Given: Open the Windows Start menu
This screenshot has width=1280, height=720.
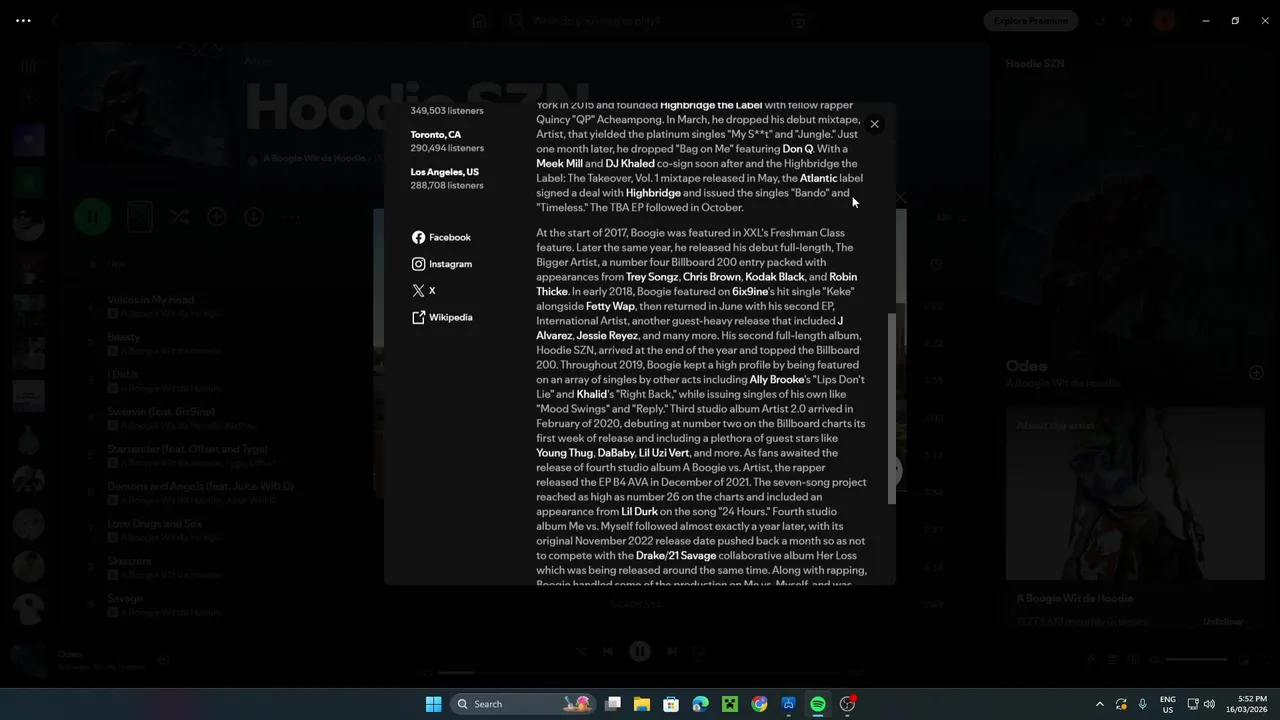Looking at the screenshot, I should point(433,704).
